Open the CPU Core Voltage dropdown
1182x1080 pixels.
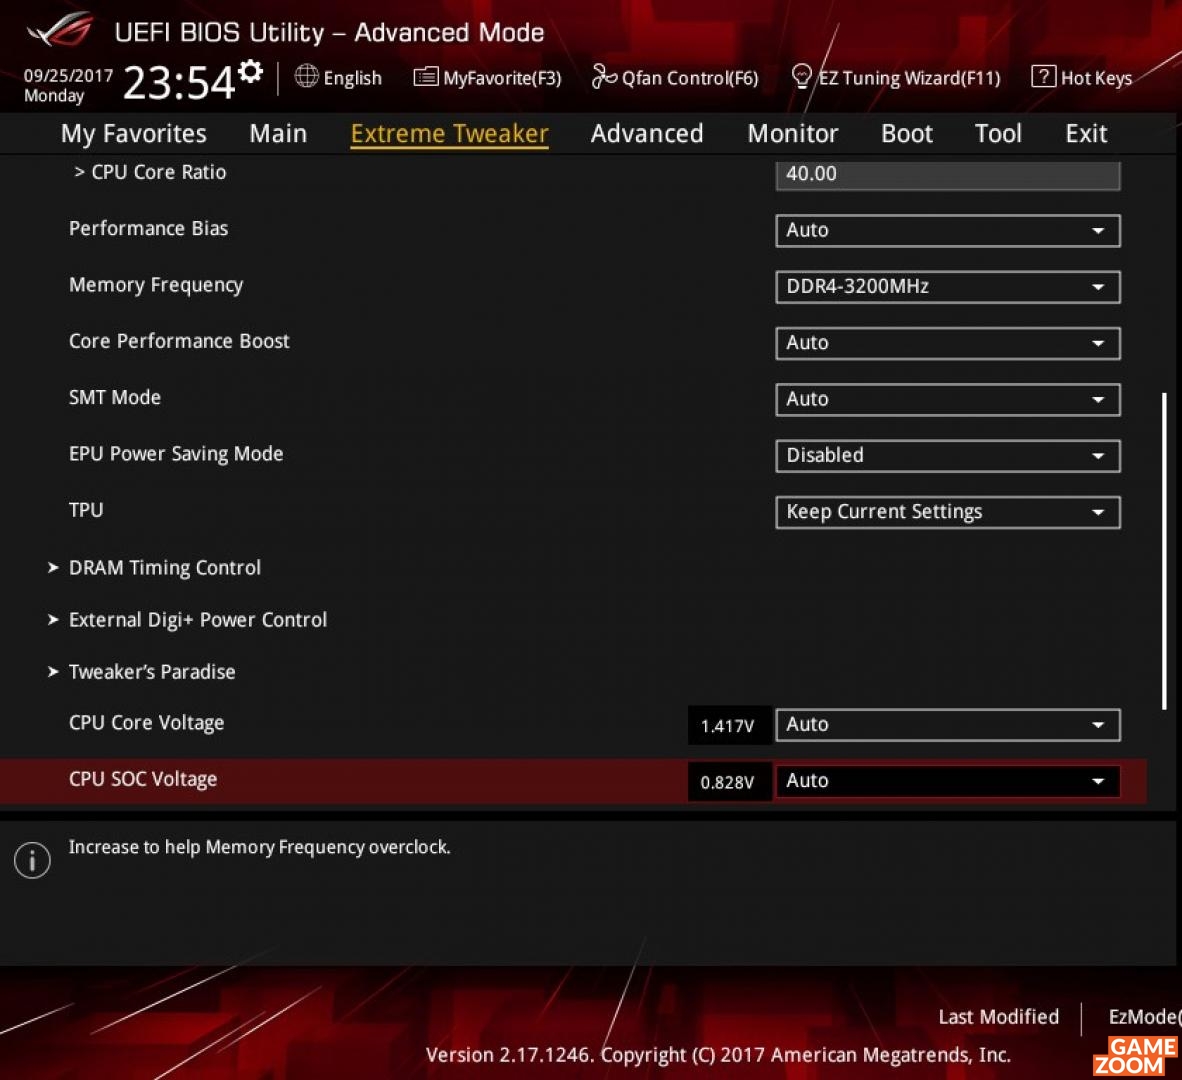click(948, 725)
